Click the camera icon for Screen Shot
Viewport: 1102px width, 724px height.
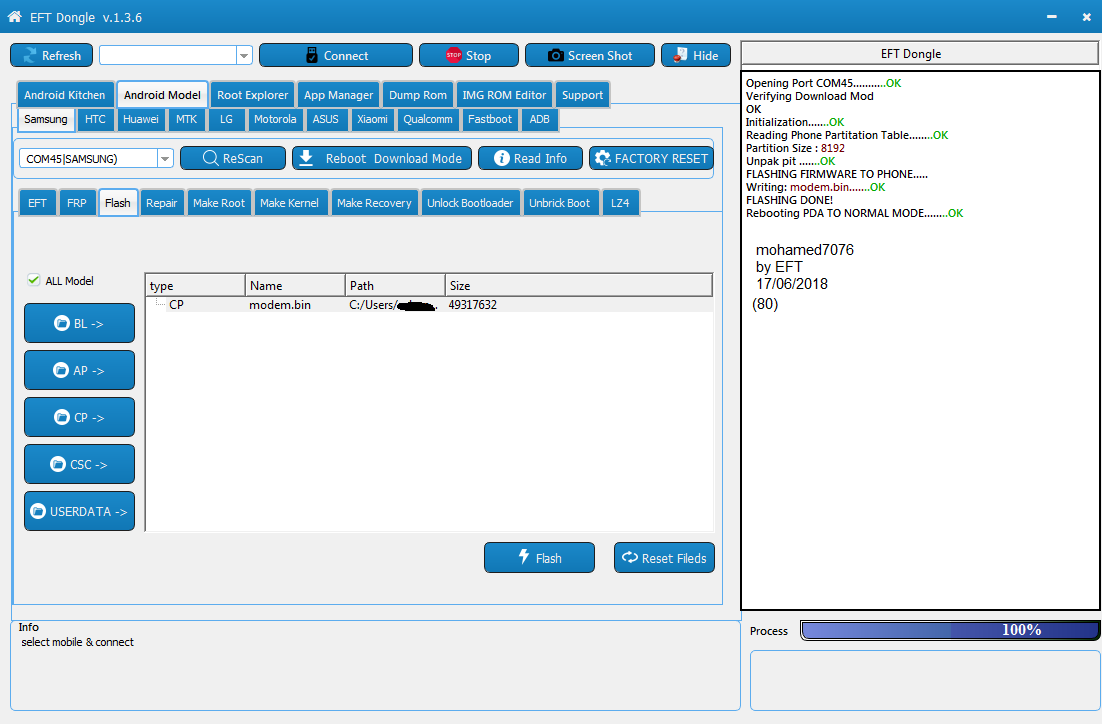[x=555, y=56]
